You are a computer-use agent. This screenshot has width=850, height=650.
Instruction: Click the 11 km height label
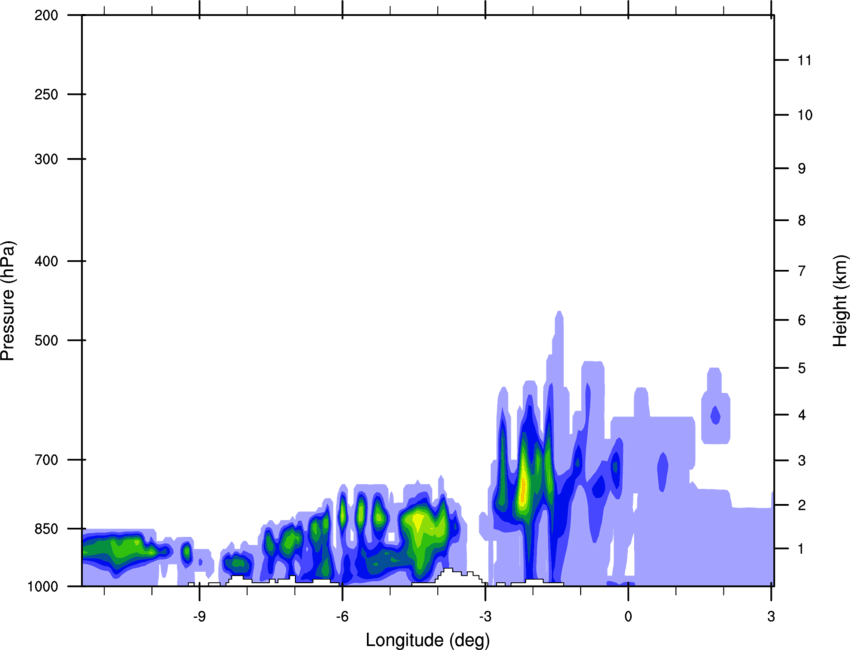tap(805, 60)
